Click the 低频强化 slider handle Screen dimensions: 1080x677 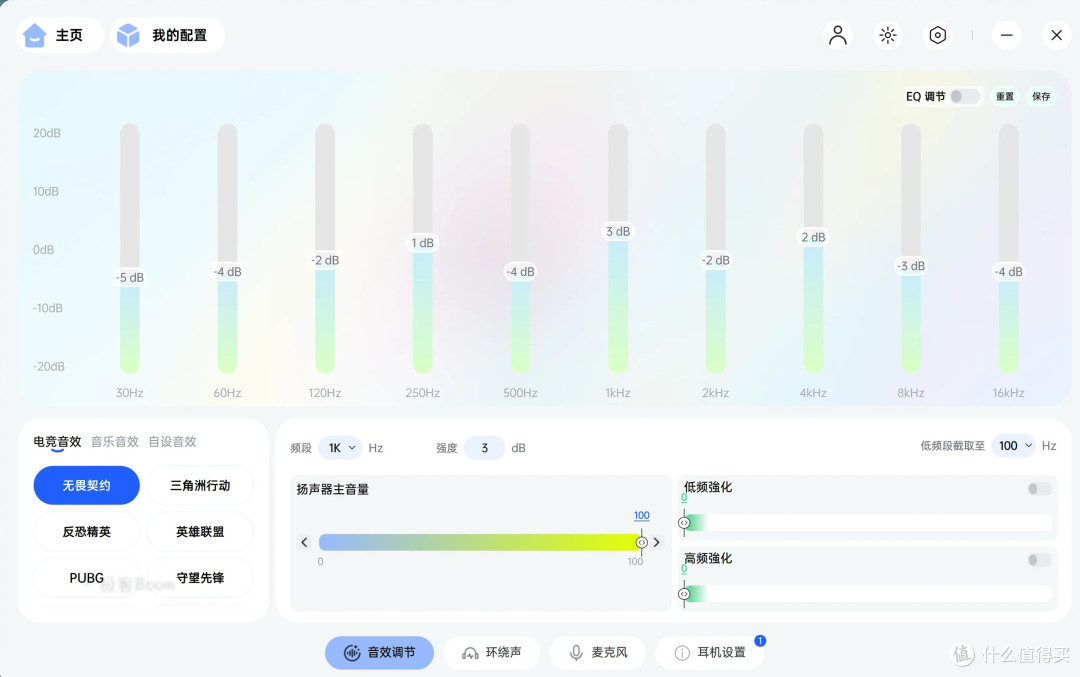(684, 523)
